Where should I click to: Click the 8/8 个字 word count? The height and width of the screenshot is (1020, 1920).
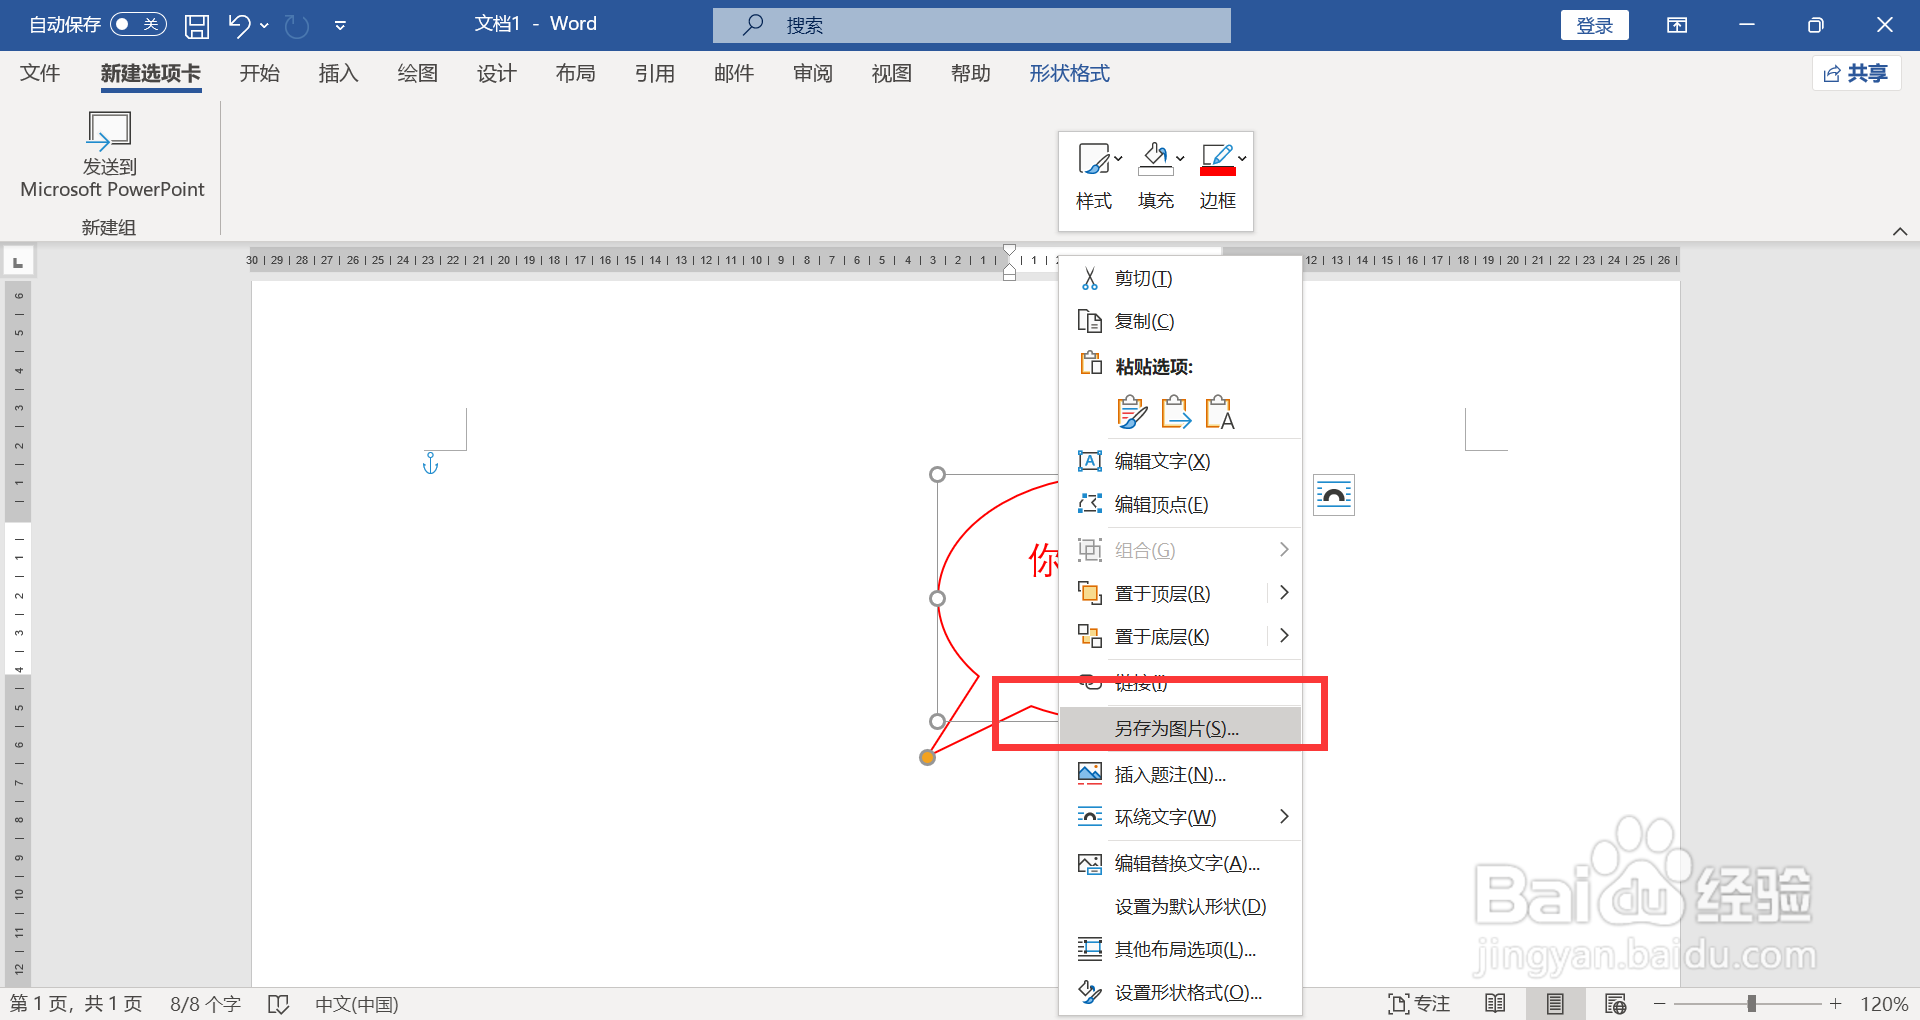coord(205,1003)
